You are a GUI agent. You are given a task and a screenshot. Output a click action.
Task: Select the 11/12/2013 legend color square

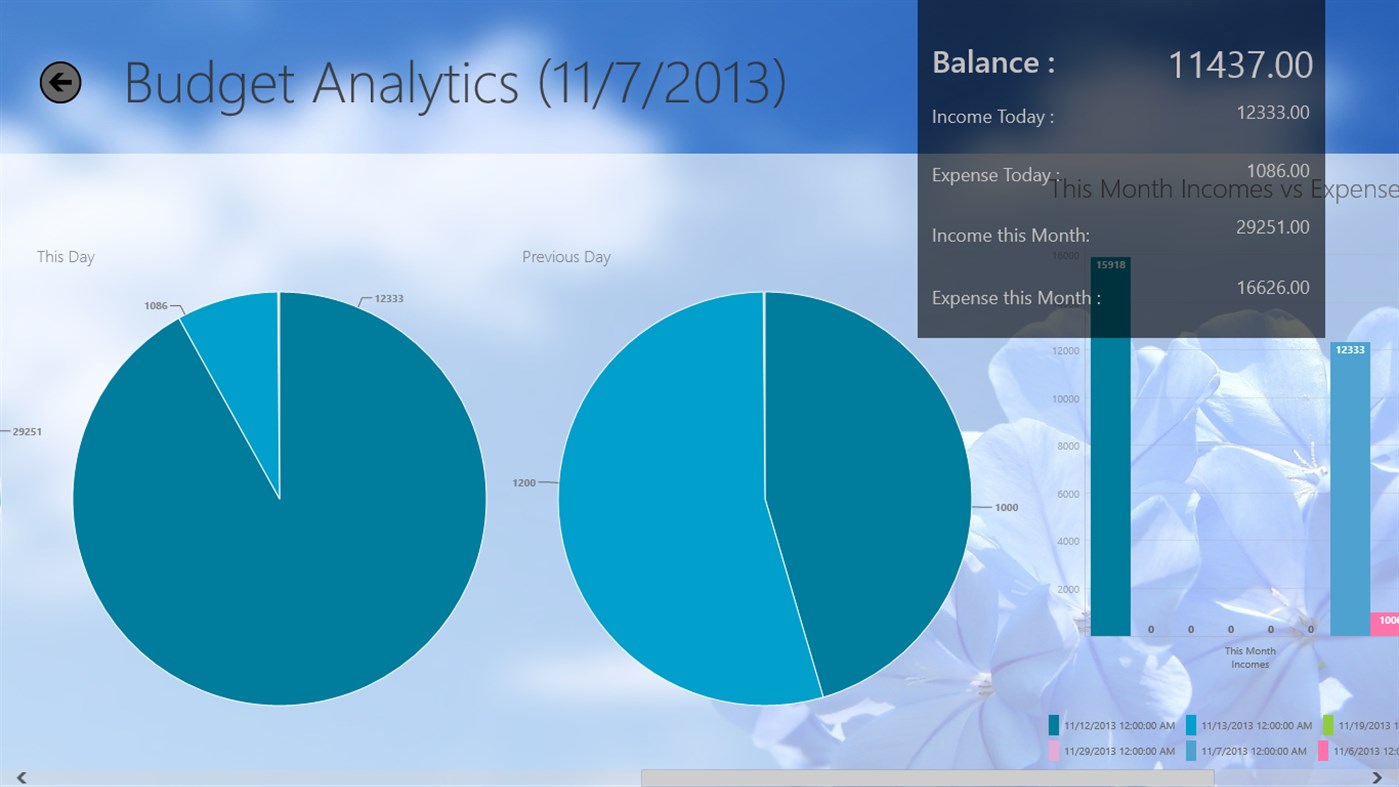pos(1054,726)
